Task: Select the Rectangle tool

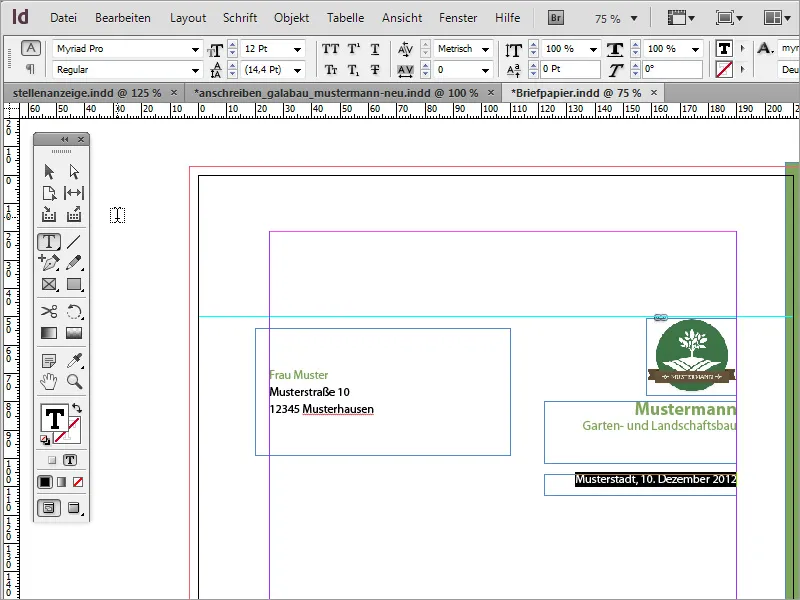Action: 74,284
